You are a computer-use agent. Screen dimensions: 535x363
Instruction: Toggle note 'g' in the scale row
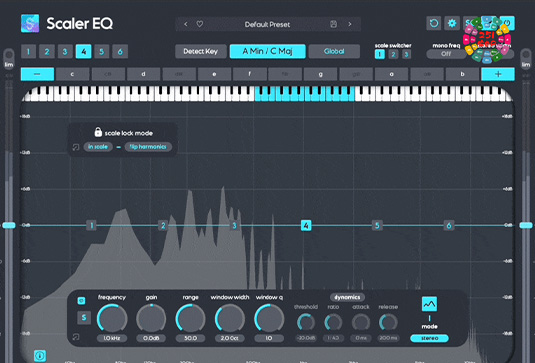click(x=320, y=74)
